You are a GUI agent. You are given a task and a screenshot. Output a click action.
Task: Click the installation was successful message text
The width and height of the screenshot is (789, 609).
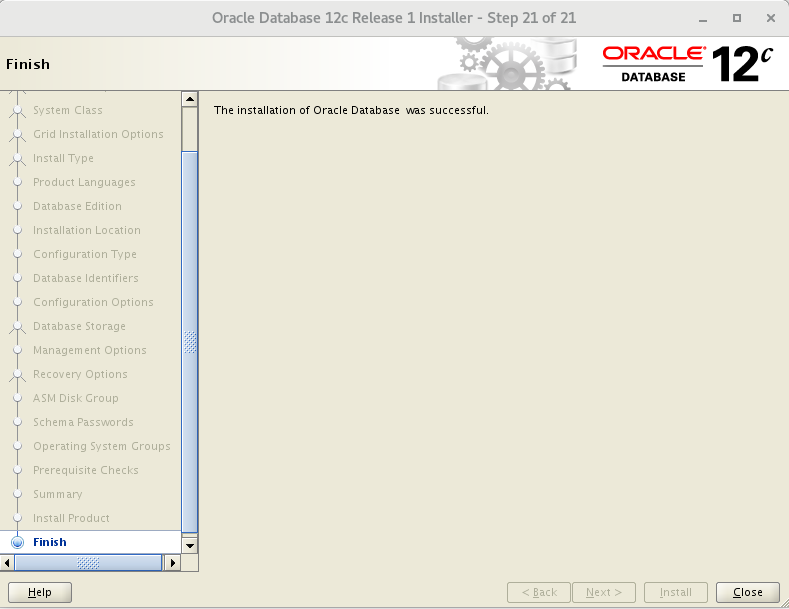coord(351,110)
